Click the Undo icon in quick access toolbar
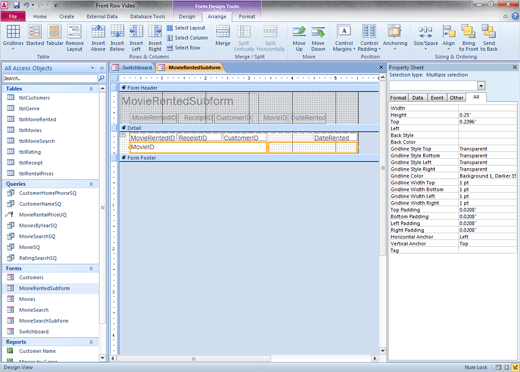 pyautogui.click(x=27, y=5)
